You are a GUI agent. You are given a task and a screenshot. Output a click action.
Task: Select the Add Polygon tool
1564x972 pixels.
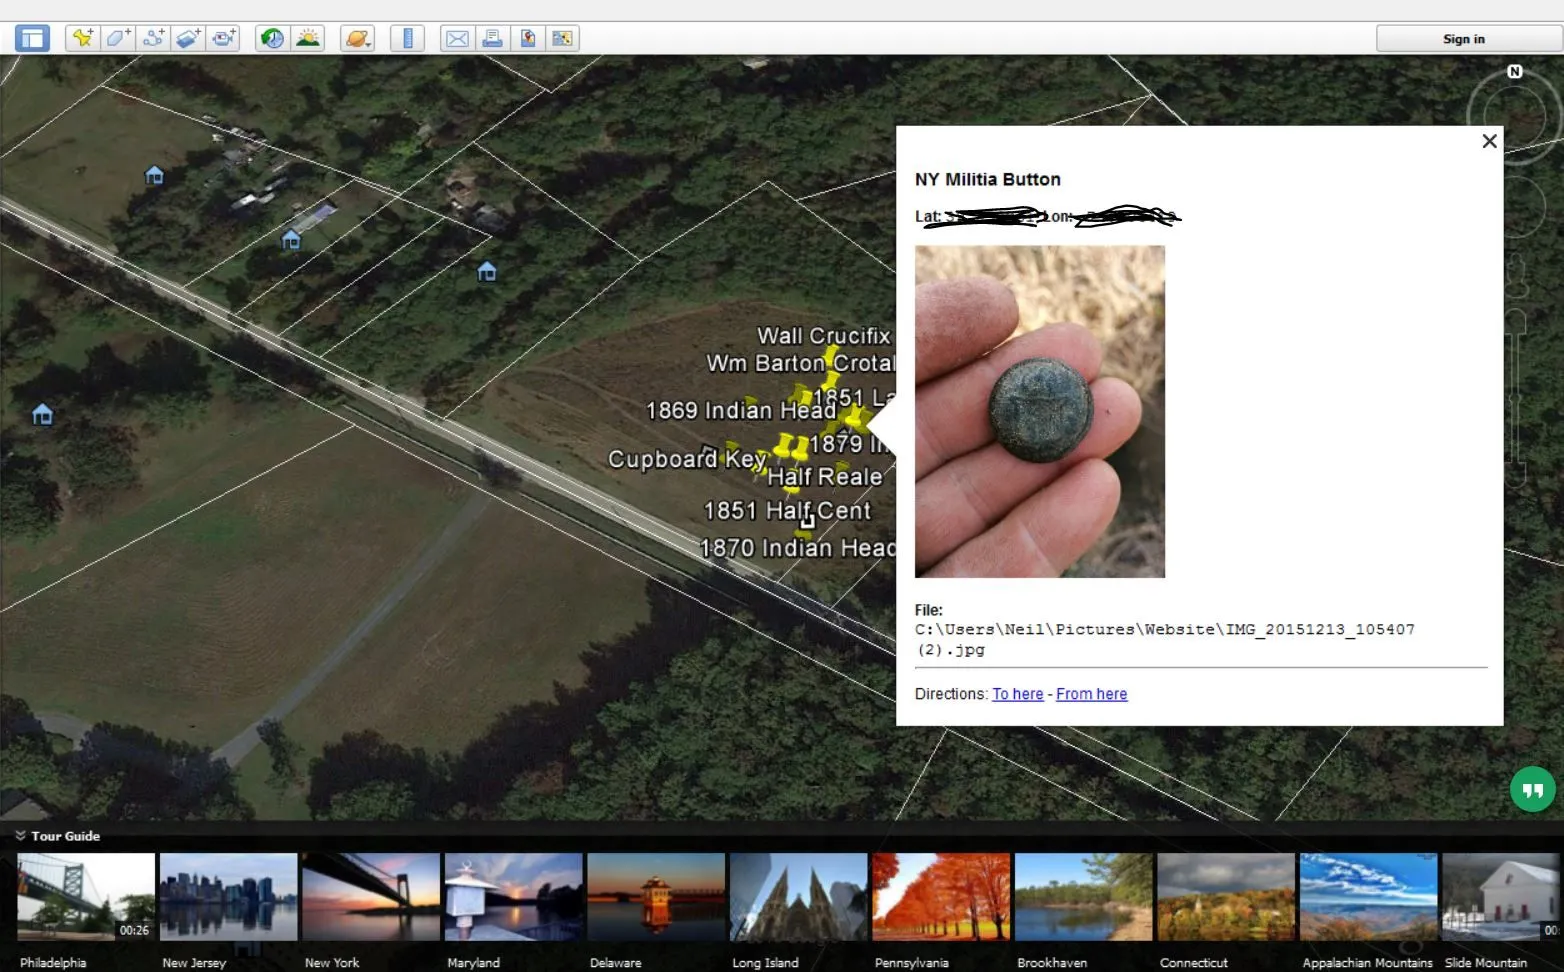pos(117,39)
